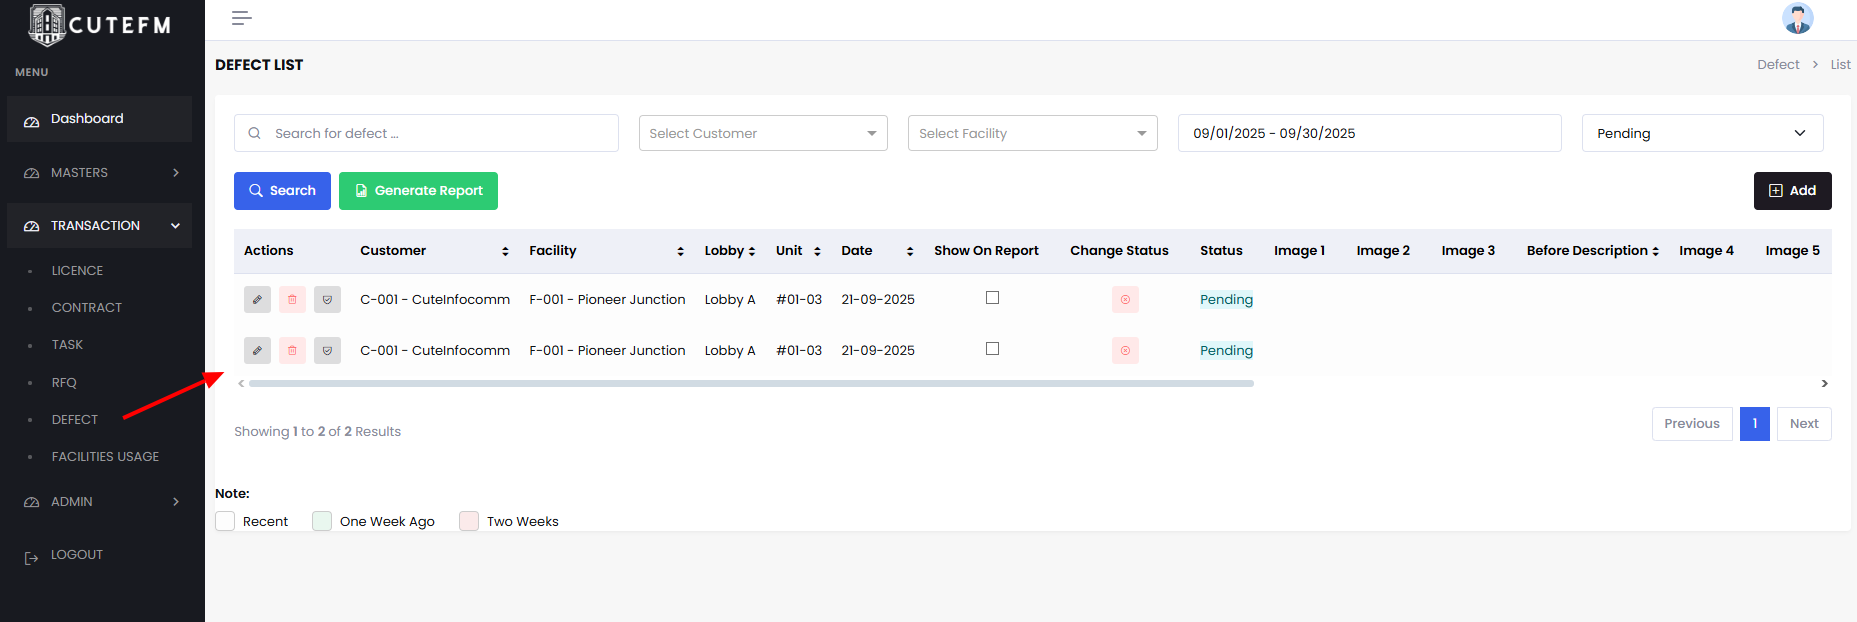Click the Generate Report button

click(418, 191)
